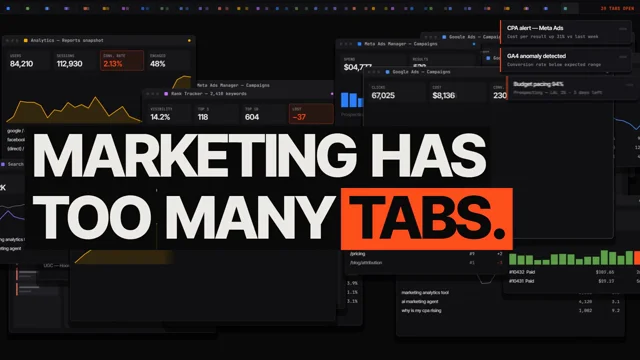Click the blue status dot in the Meta Ads Manager title bar
Screen dimensions: 640x360
(474, 44)
